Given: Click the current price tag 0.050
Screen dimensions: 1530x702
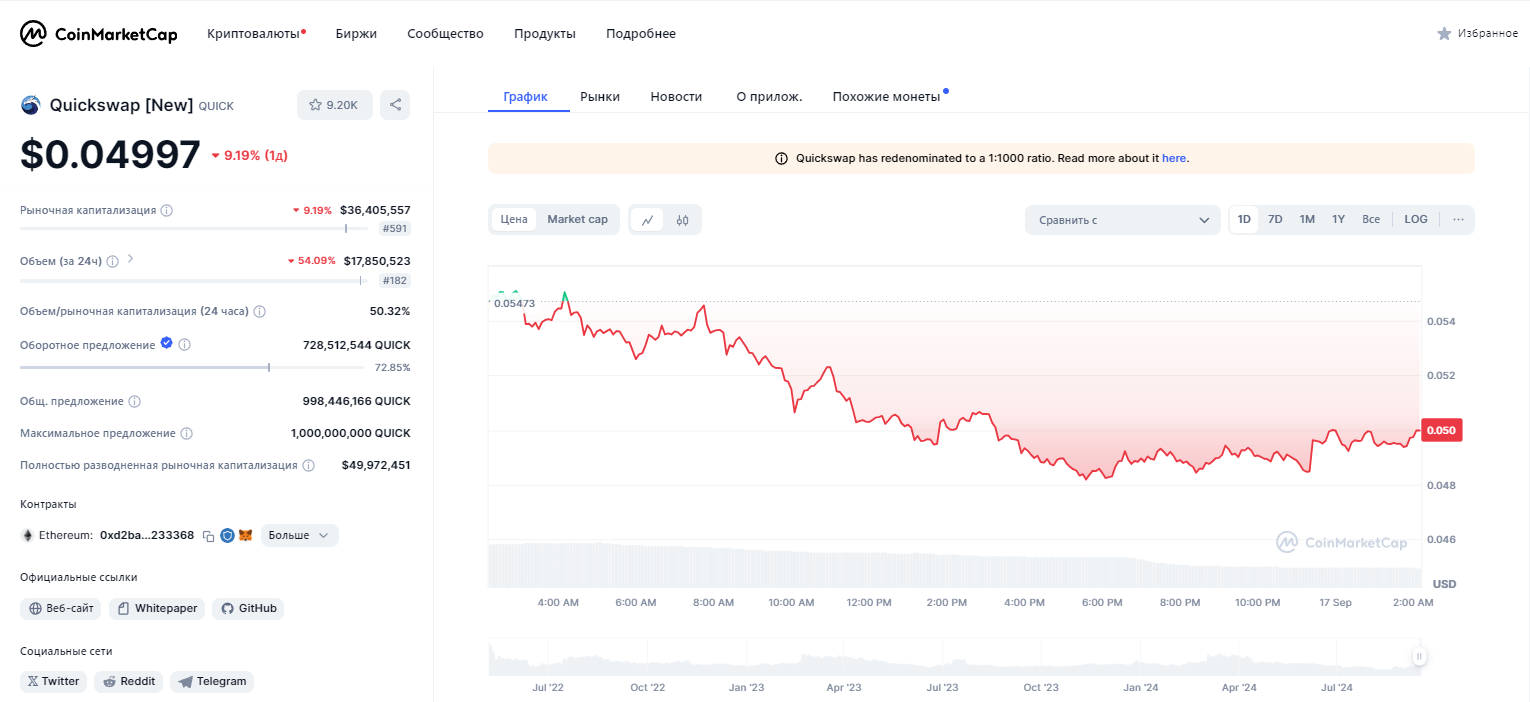Looking at the screenshot, I should [x=1441, y=430].
